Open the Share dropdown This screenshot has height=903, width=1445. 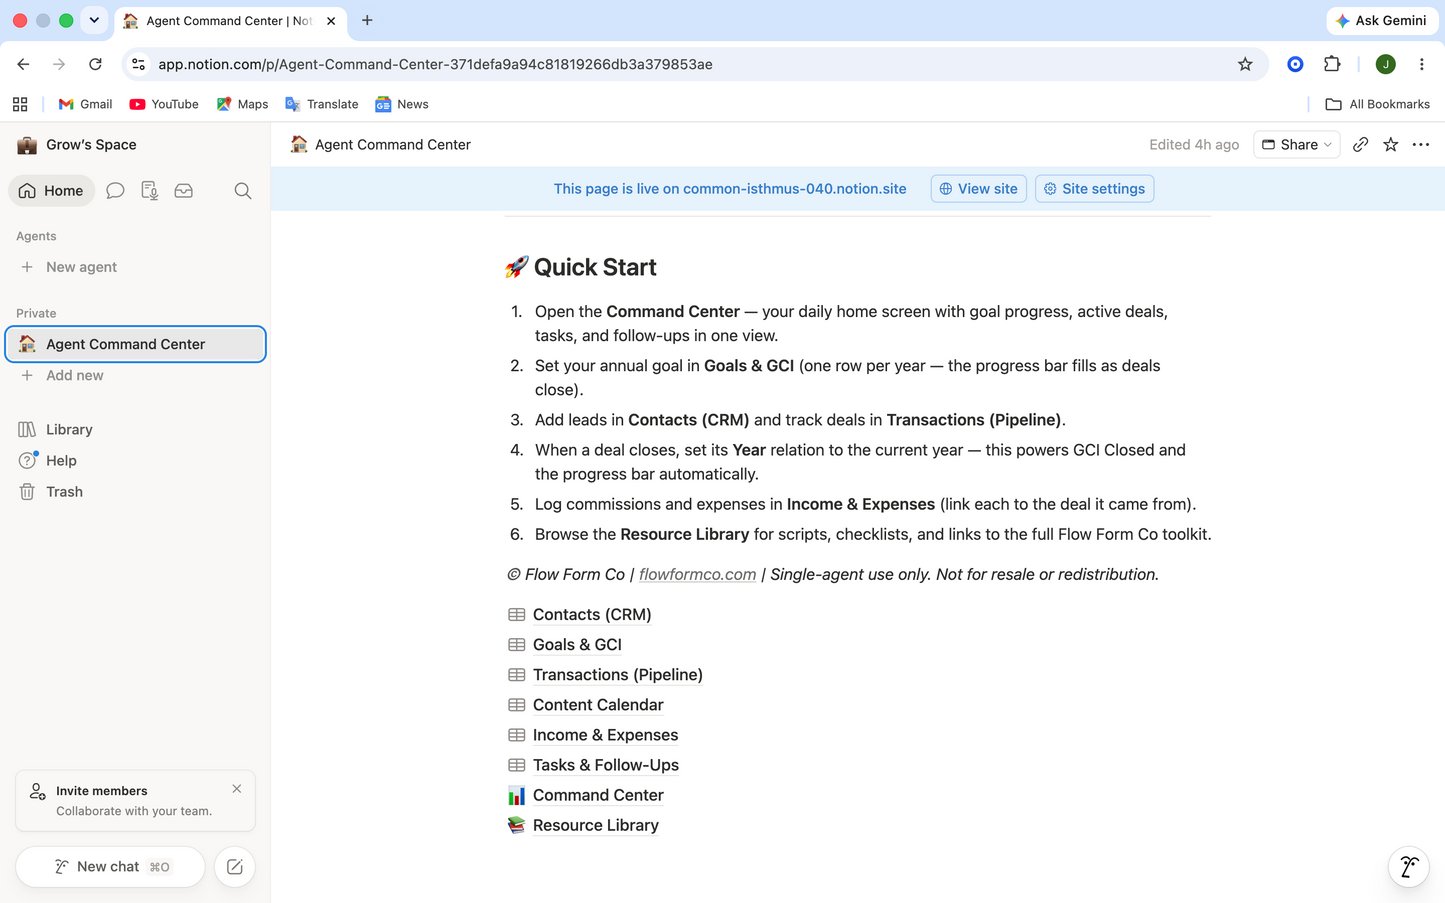[x=1296, y=145]
